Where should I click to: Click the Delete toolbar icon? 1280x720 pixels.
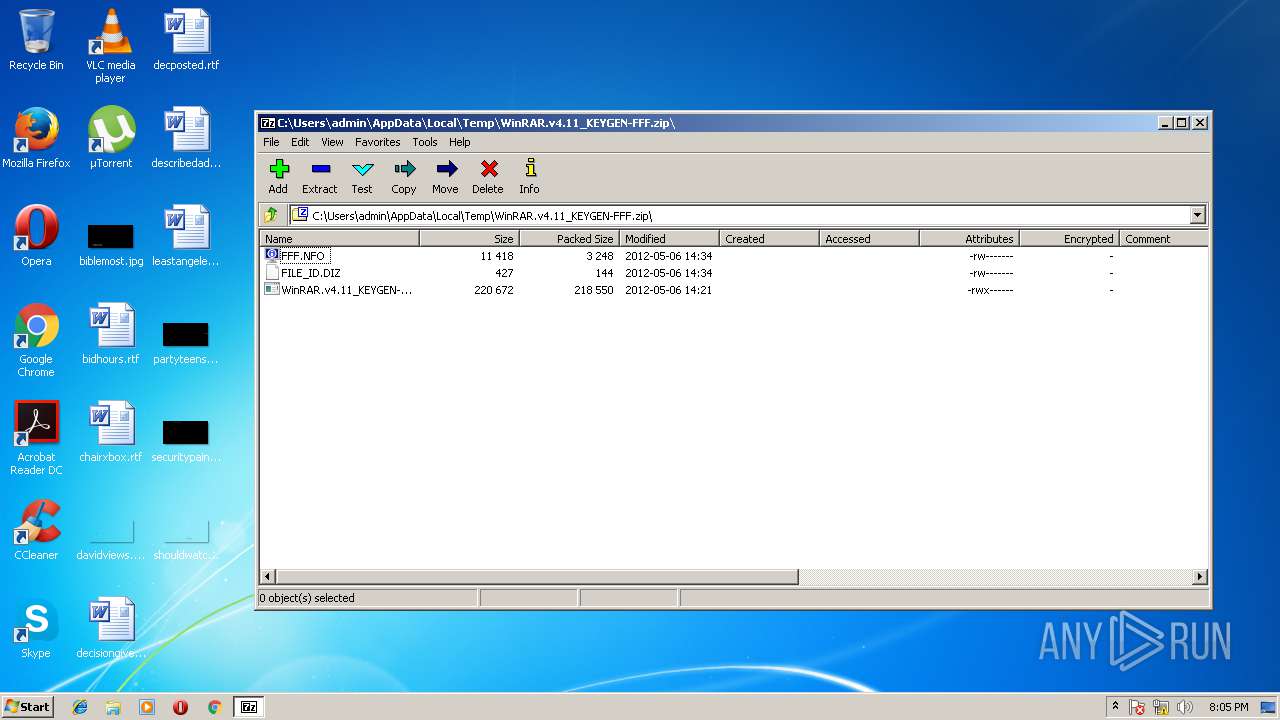pos(488,176)
